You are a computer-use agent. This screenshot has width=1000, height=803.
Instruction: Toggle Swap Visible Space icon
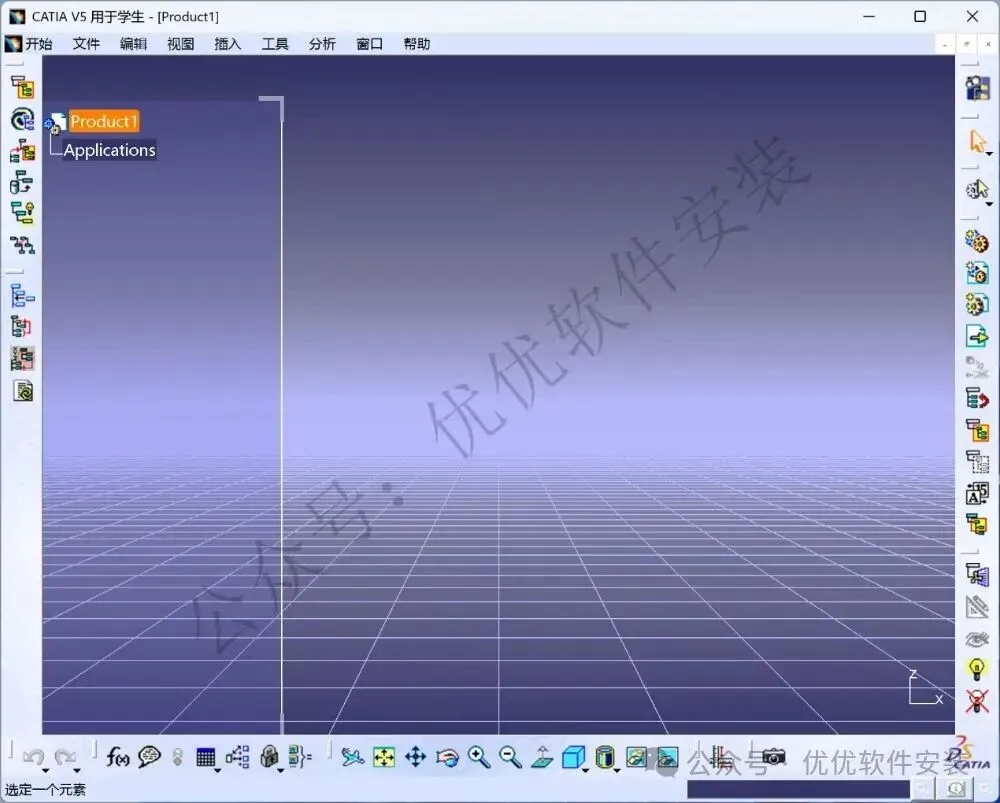click(668, 757)
